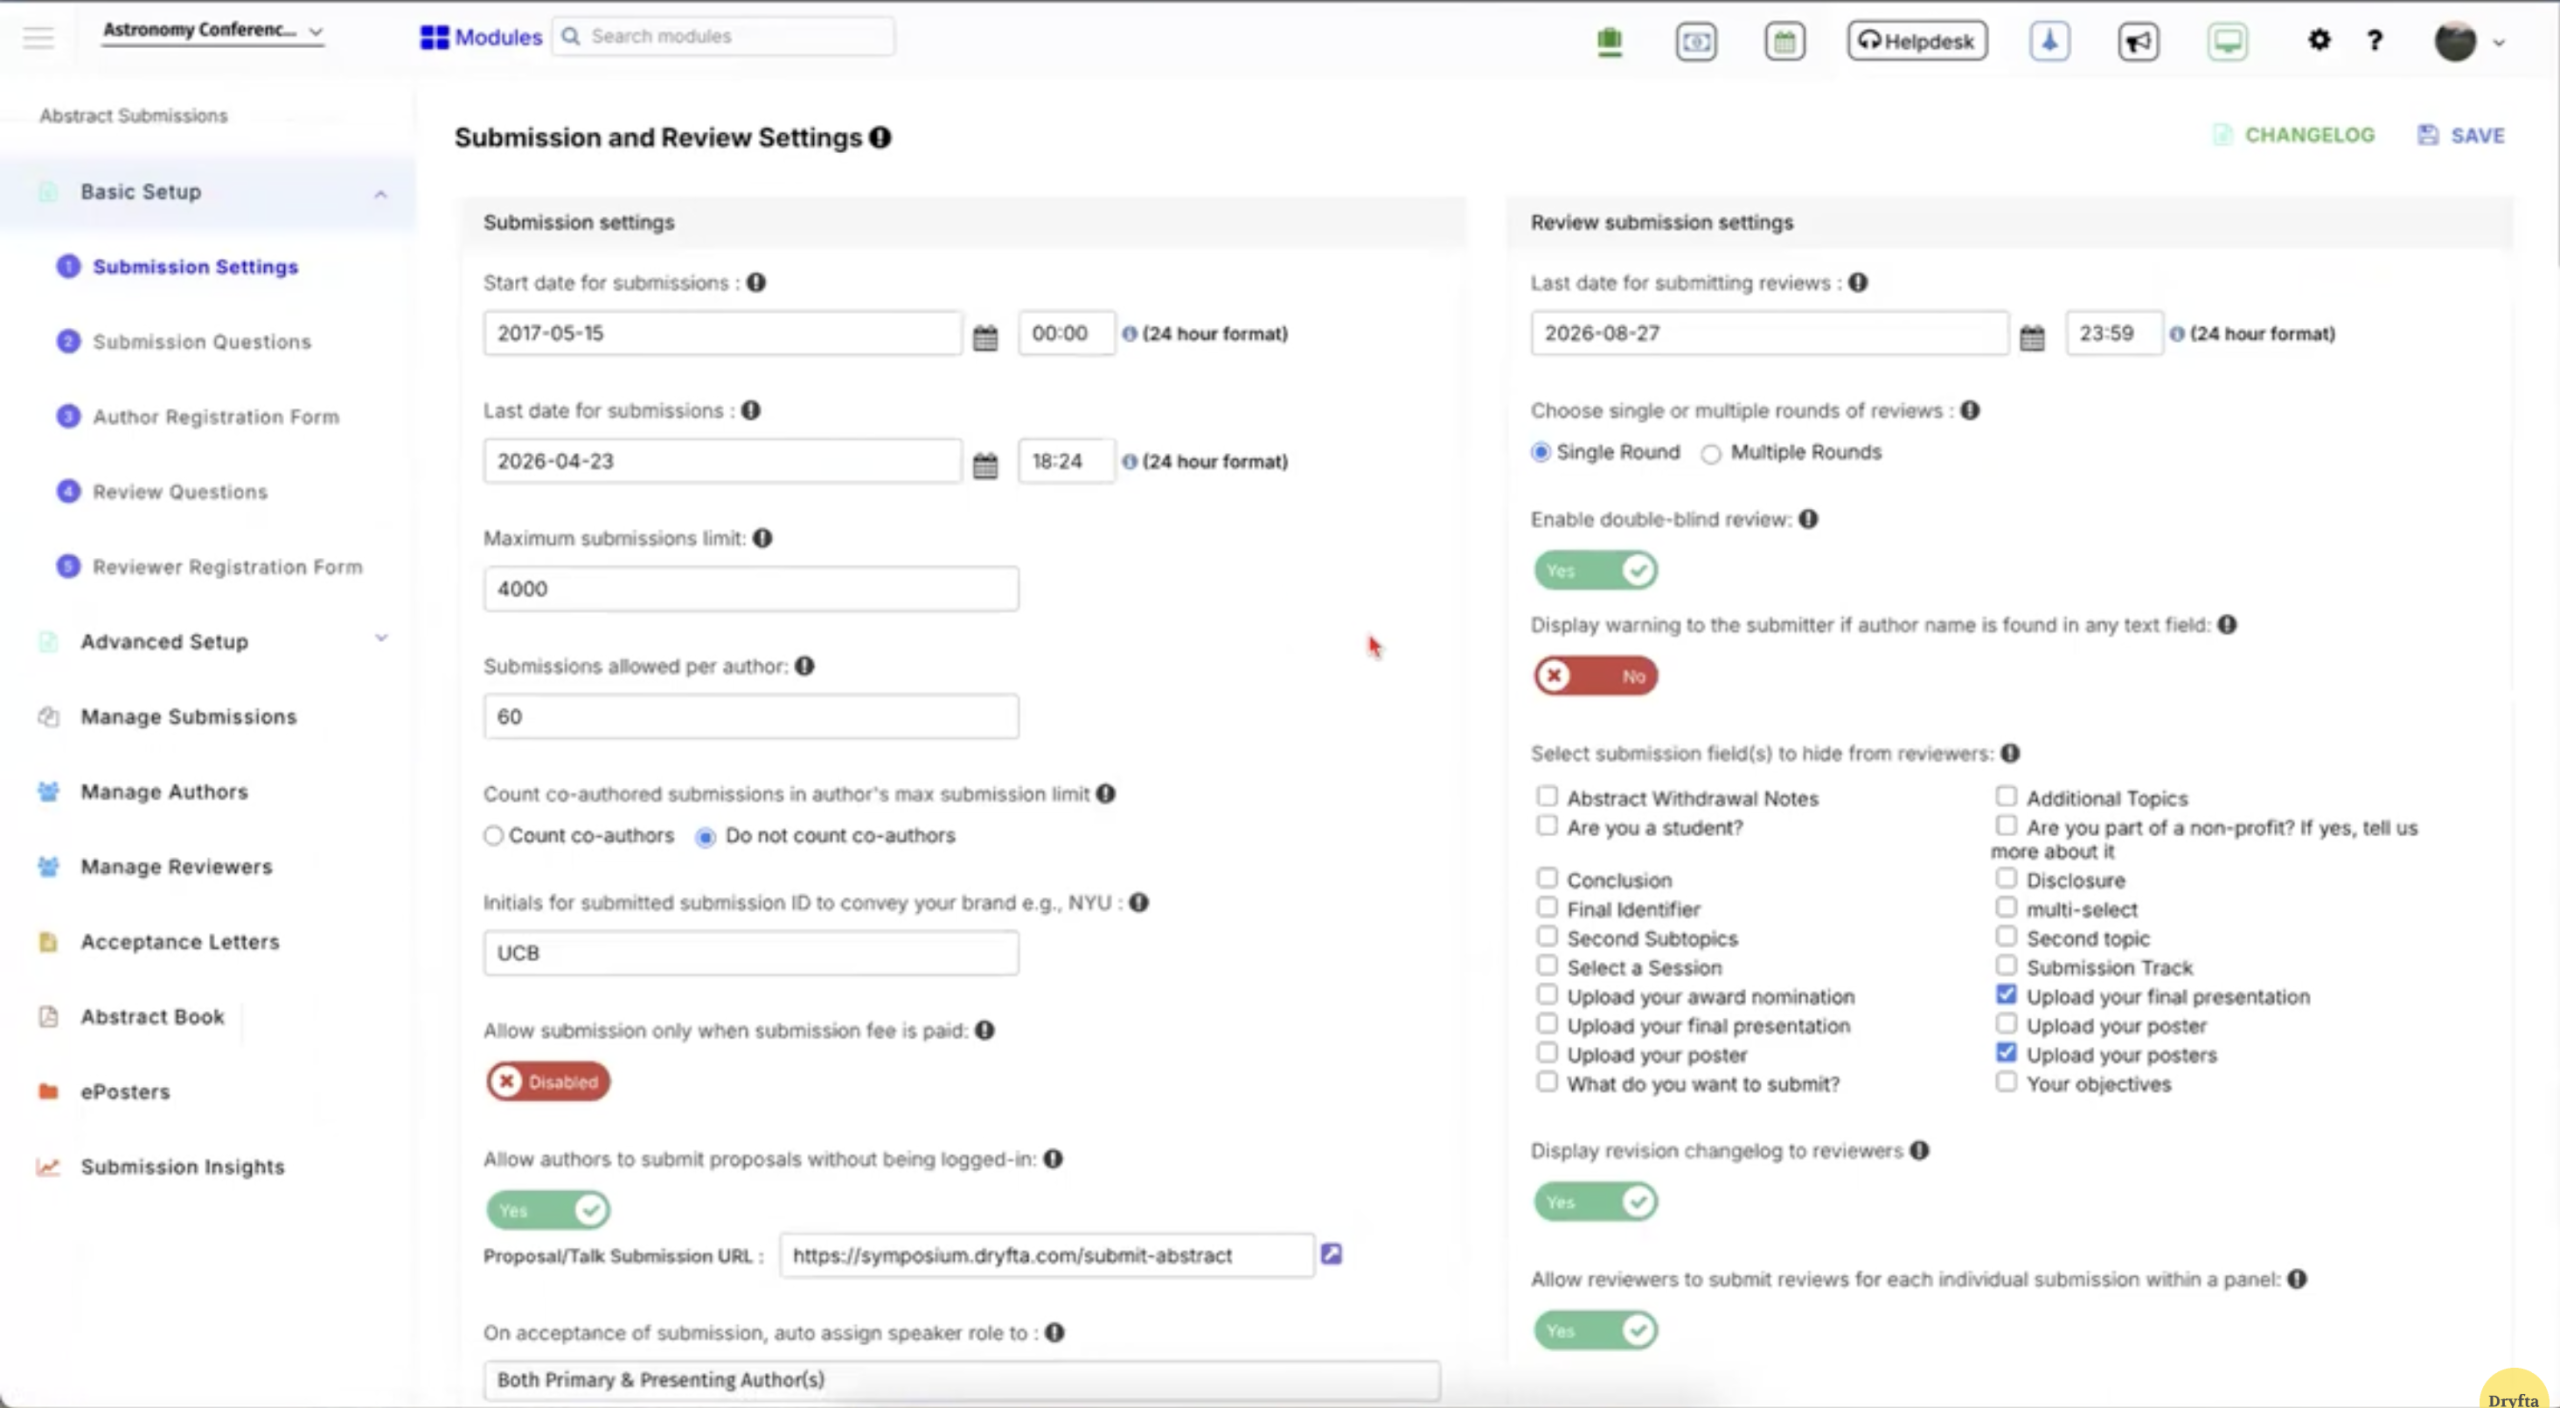Open Review Questions step

(180, 492)
